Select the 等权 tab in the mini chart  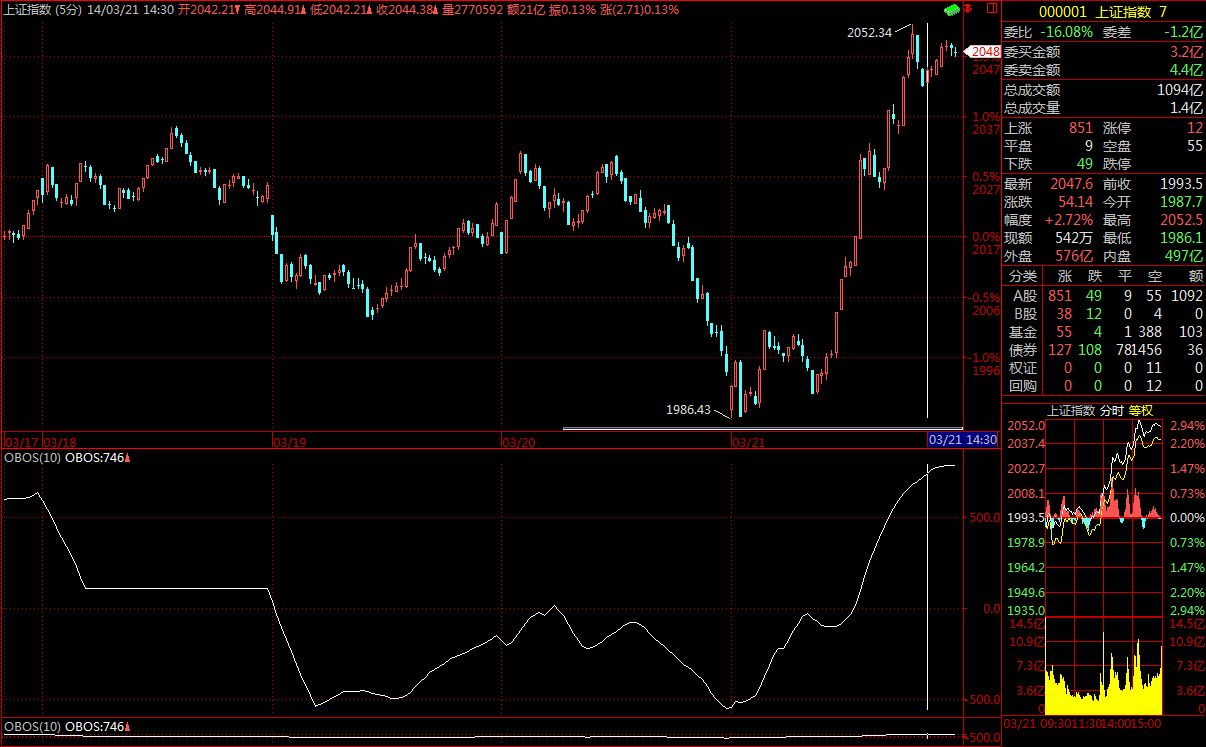click(1141, 410)
